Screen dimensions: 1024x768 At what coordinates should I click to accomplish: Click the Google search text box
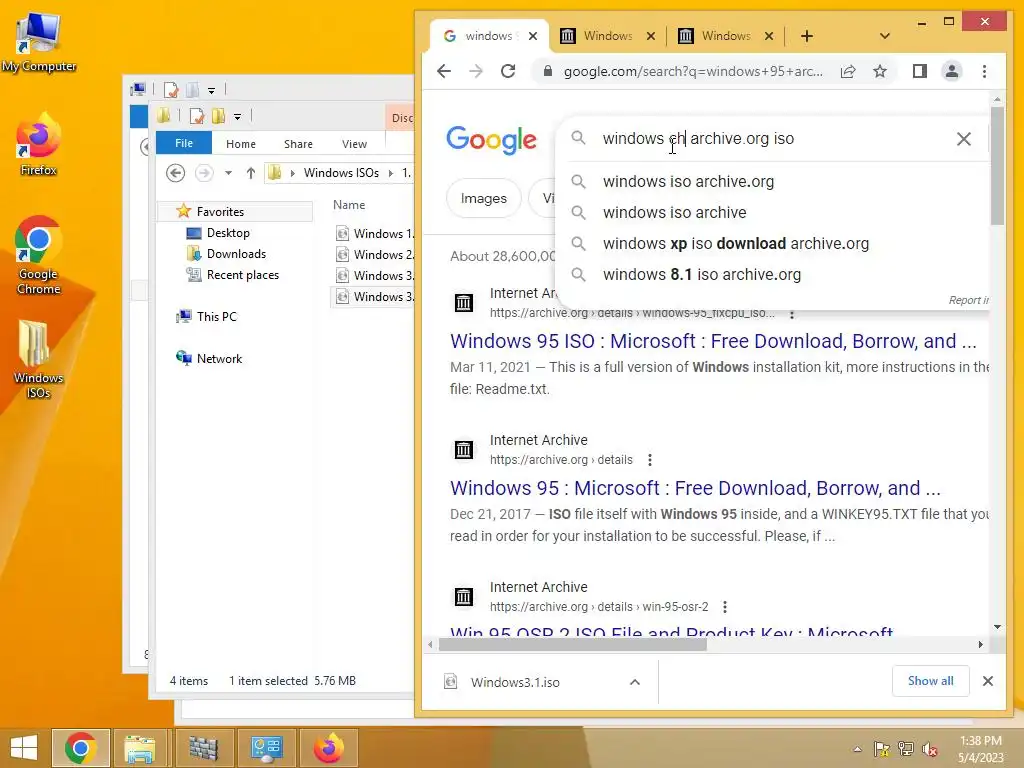click(x=771, y=138)
